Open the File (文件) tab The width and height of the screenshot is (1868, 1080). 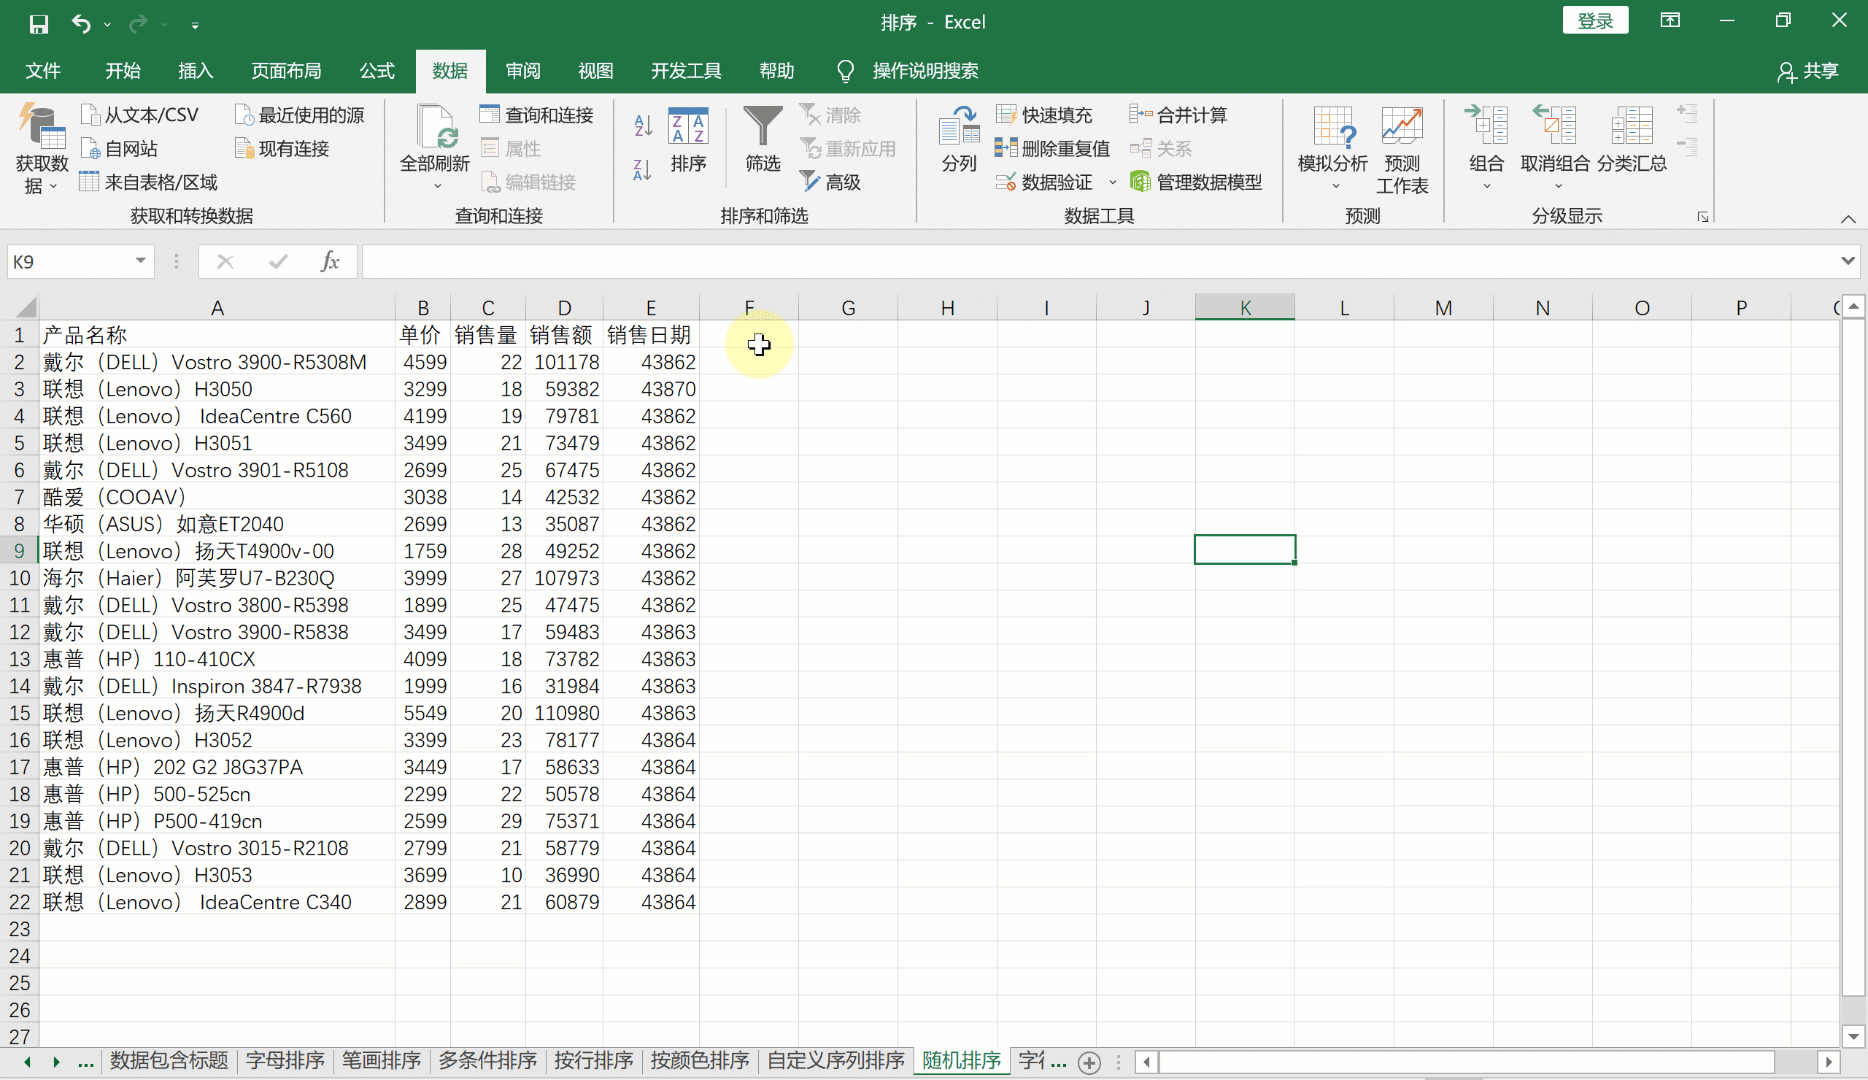[43, 71]
